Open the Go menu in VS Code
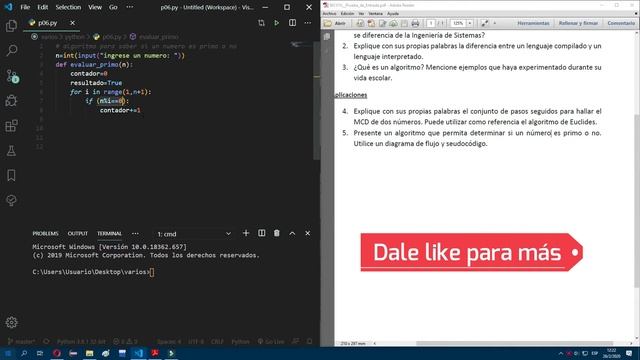The width and height of the screenshot is (640, 360). click(113, 7)
